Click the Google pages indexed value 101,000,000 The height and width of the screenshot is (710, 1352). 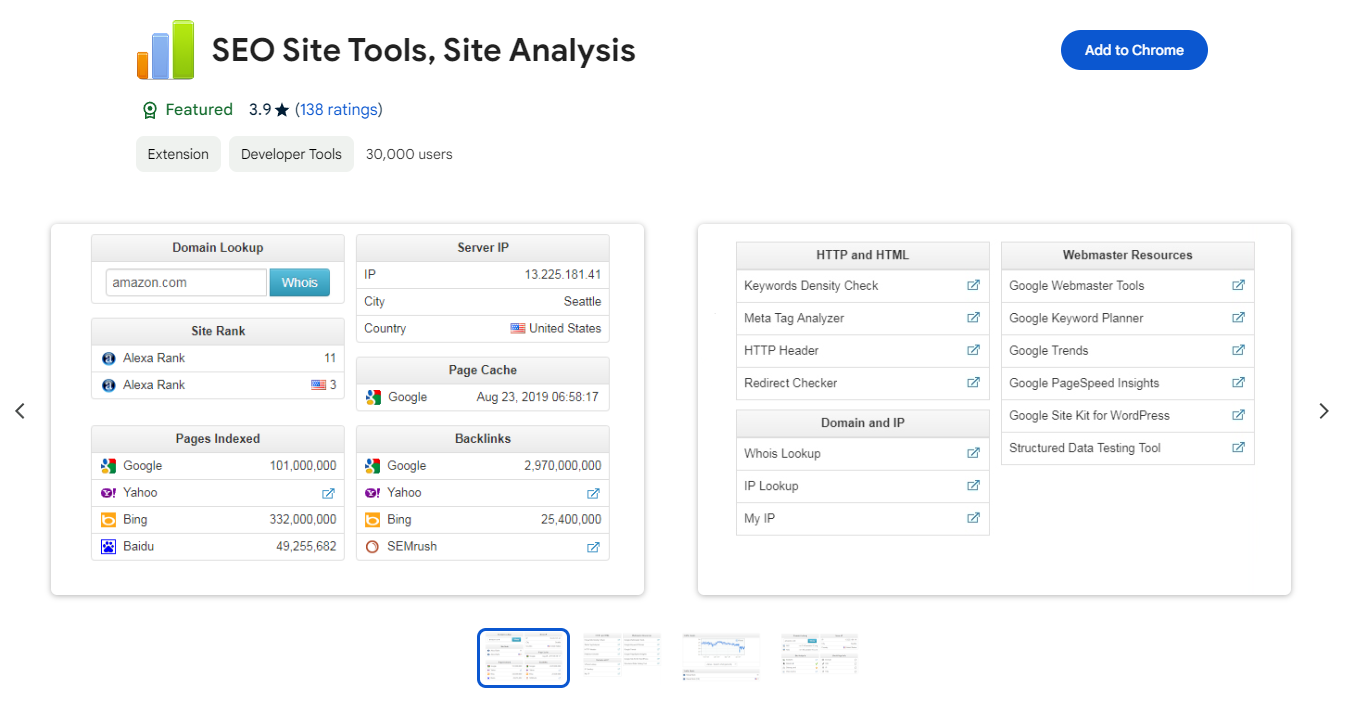(x=303, y=466)
